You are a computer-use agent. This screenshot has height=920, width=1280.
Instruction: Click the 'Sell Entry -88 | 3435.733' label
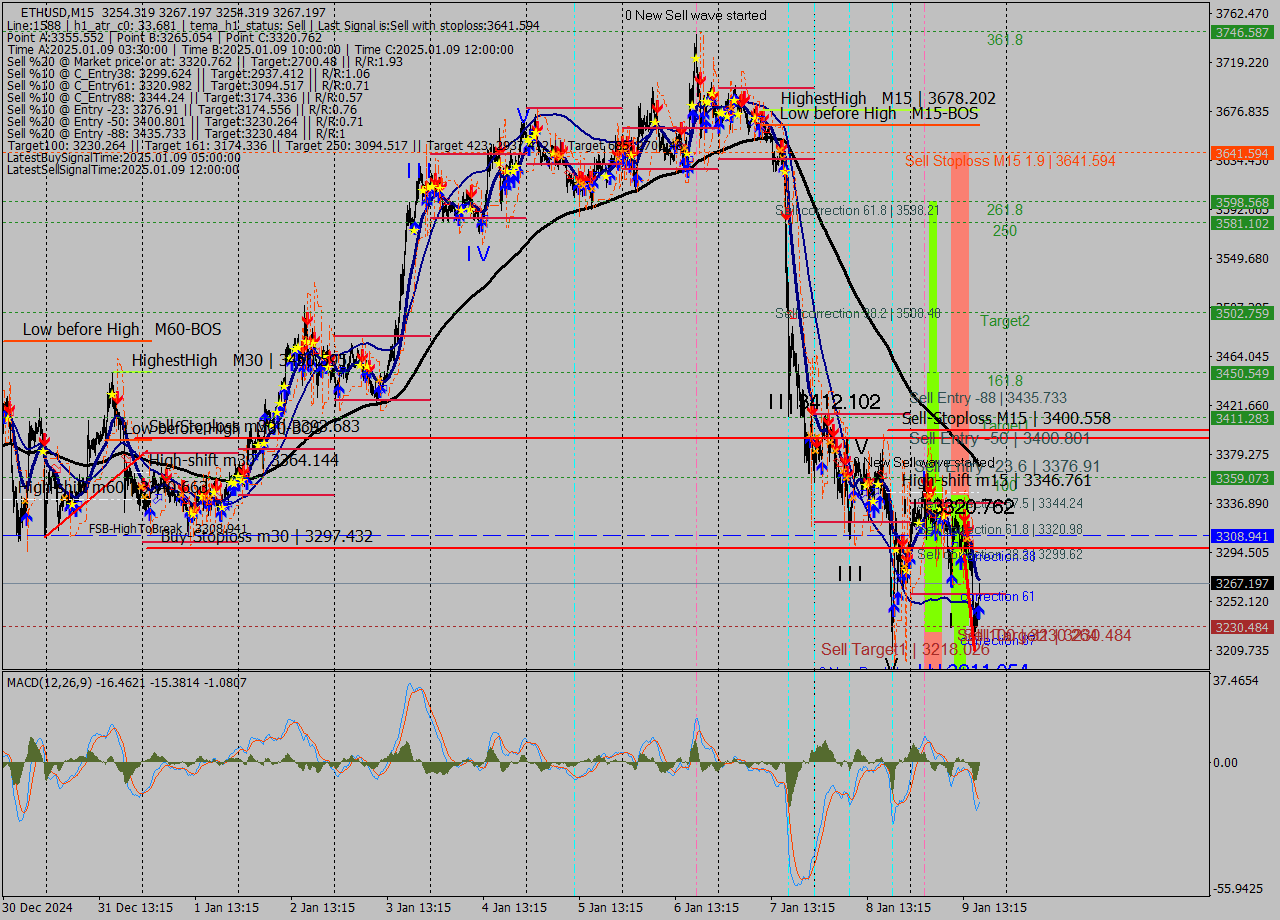point(988,398)
